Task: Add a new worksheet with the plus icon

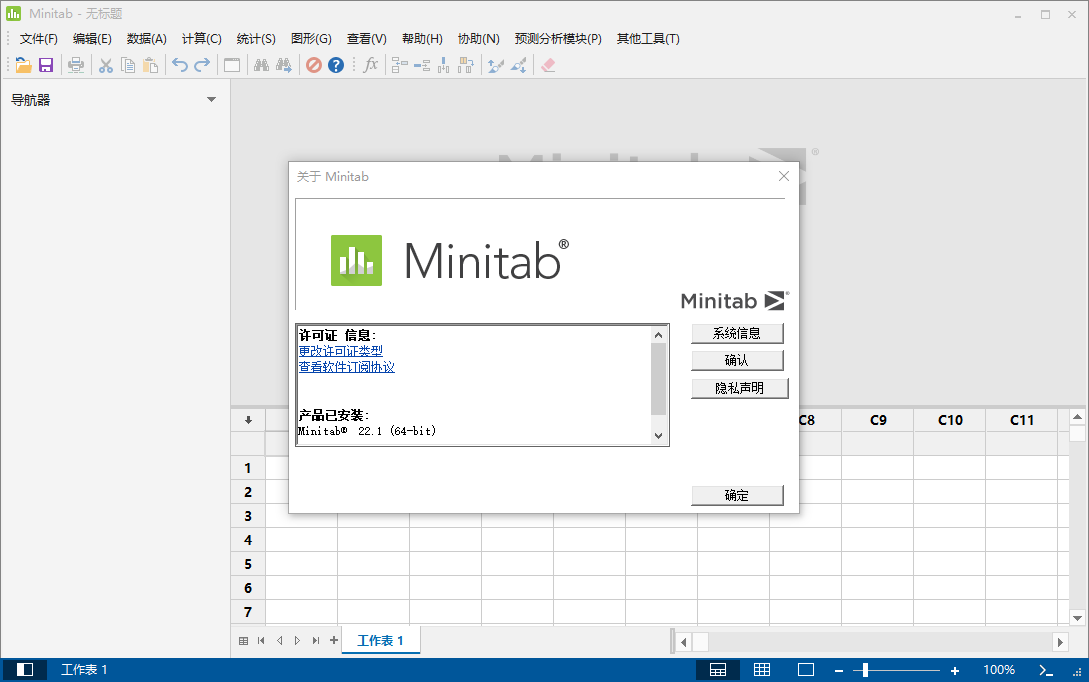Action: [x=334, y=640]
